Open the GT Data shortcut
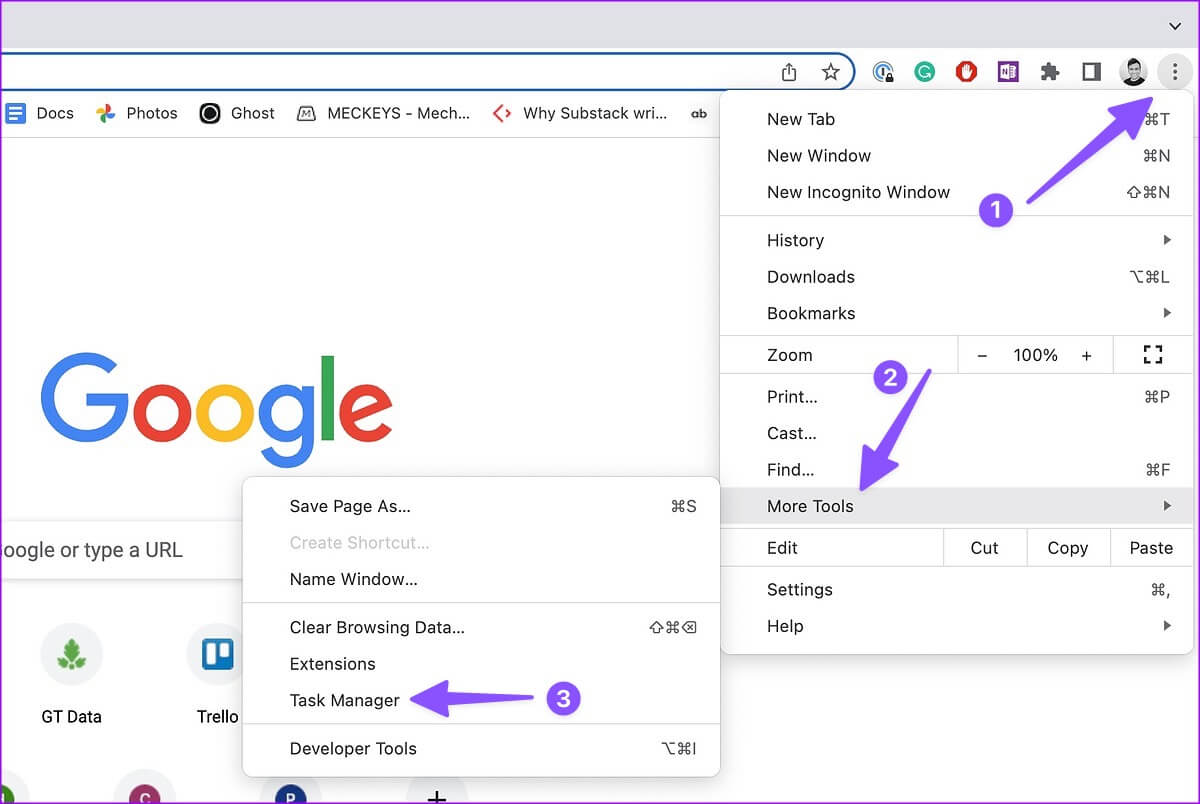This screenshot has width=1200, height=804. [71, 675]
